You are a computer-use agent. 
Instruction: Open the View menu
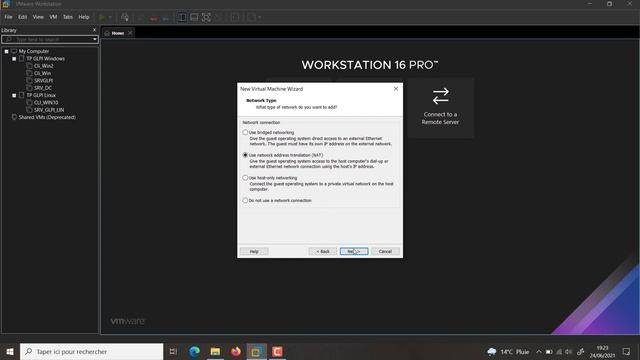click(x=38, y=17)
